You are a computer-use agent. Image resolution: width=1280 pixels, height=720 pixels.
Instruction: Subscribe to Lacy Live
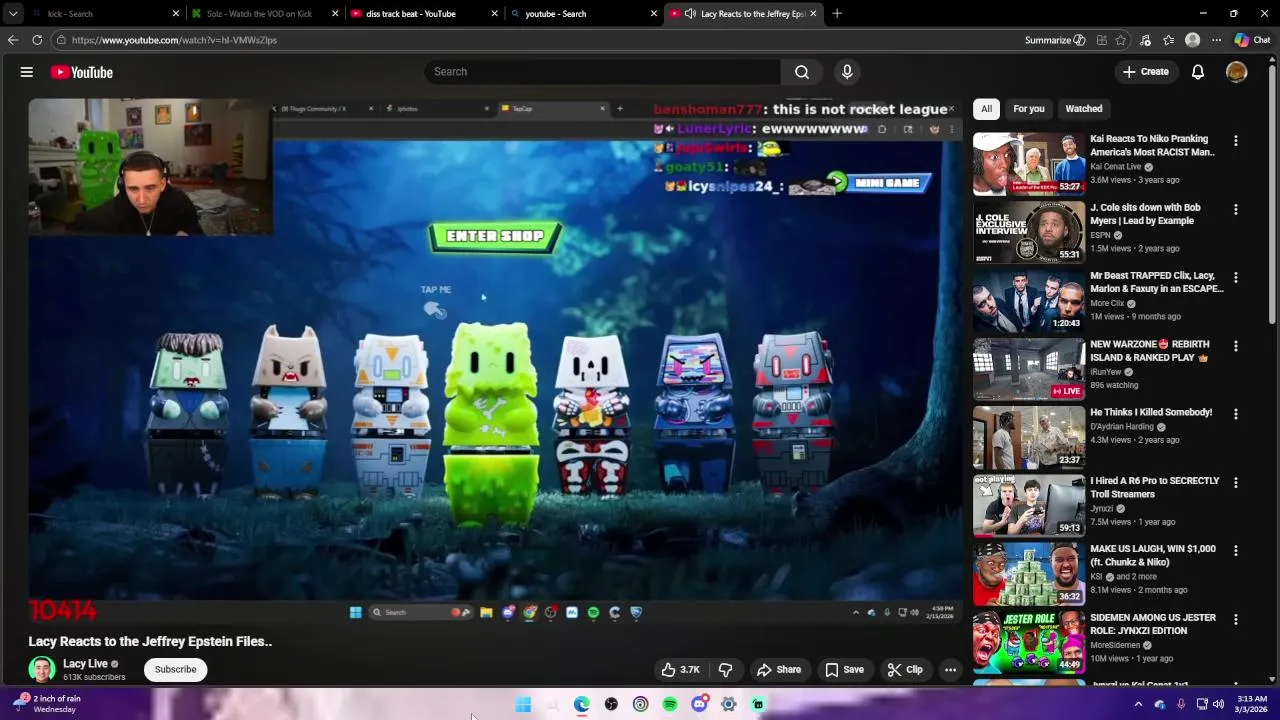[x=175, y=670]
